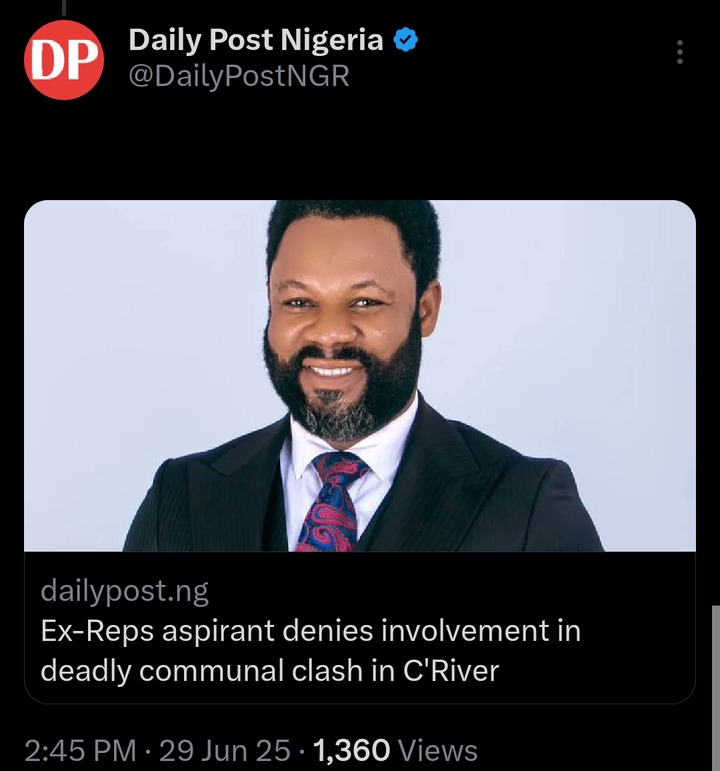Click the Daily Post Nigeria display name
Screen dimensions: 720x771
[255, 41]
